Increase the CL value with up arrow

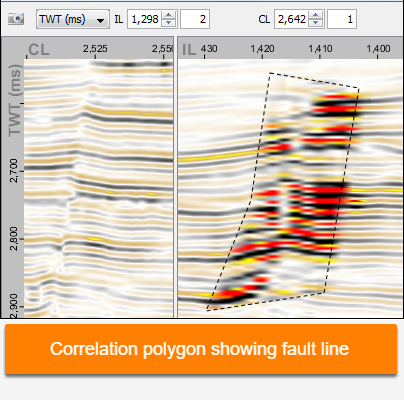316,15
